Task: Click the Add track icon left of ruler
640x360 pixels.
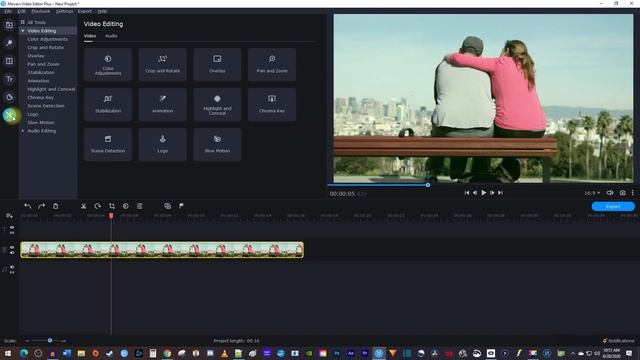Action: click(9, 216)
